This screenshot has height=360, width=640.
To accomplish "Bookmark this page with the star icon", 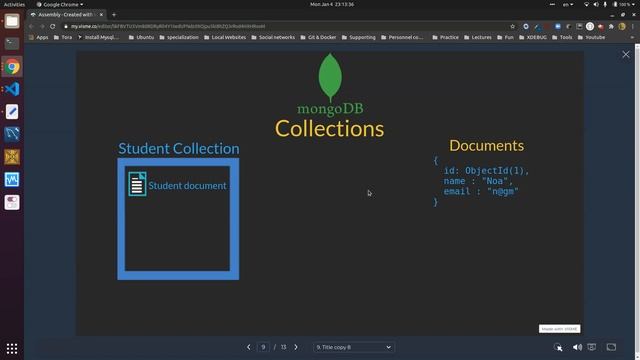I will coord(513,26).
